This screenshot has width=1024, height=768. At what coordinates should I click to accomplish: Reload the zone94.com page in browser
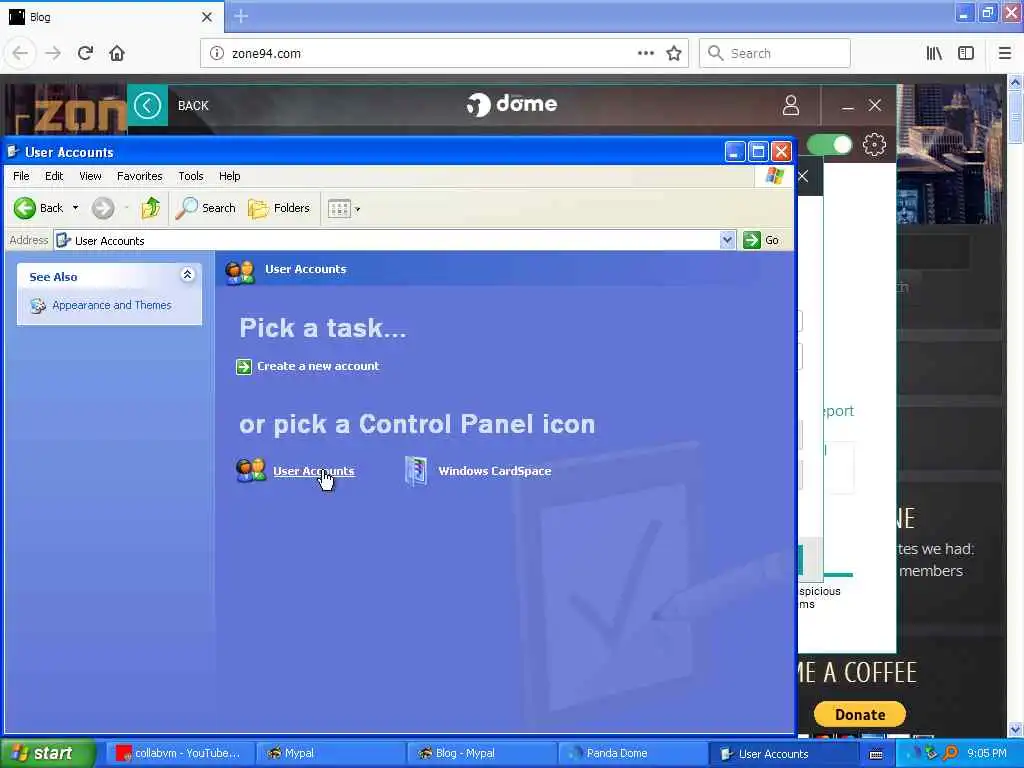click(85, 53)
